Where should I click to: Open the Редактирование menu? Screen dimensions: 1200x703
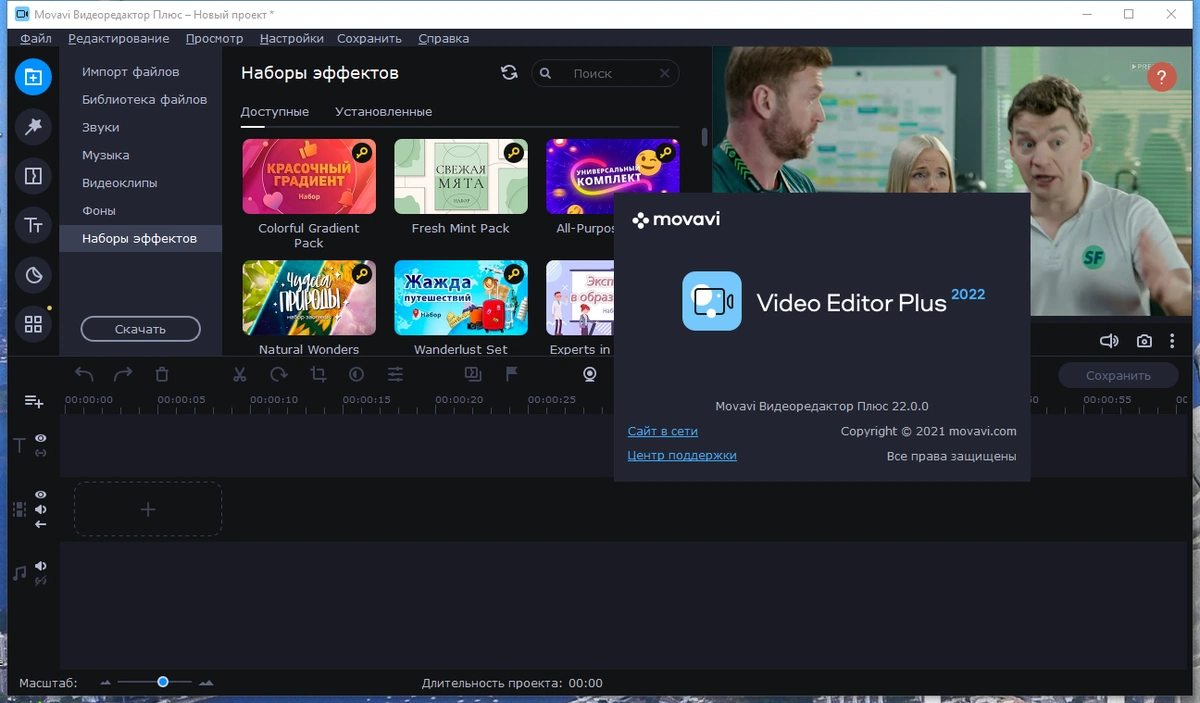click(x=119, y=38)
